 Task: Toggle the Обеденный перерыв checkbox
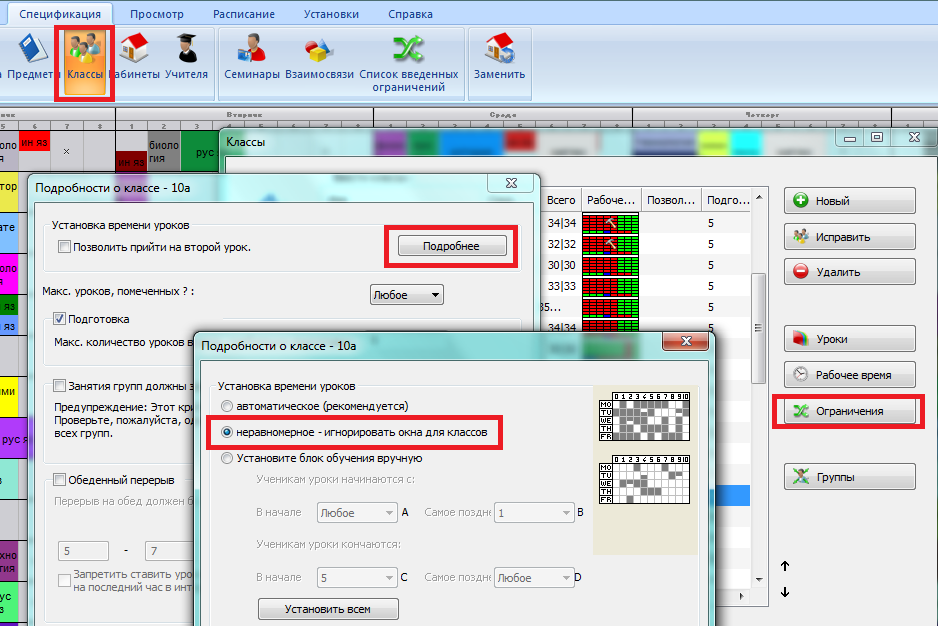[60, 480]
